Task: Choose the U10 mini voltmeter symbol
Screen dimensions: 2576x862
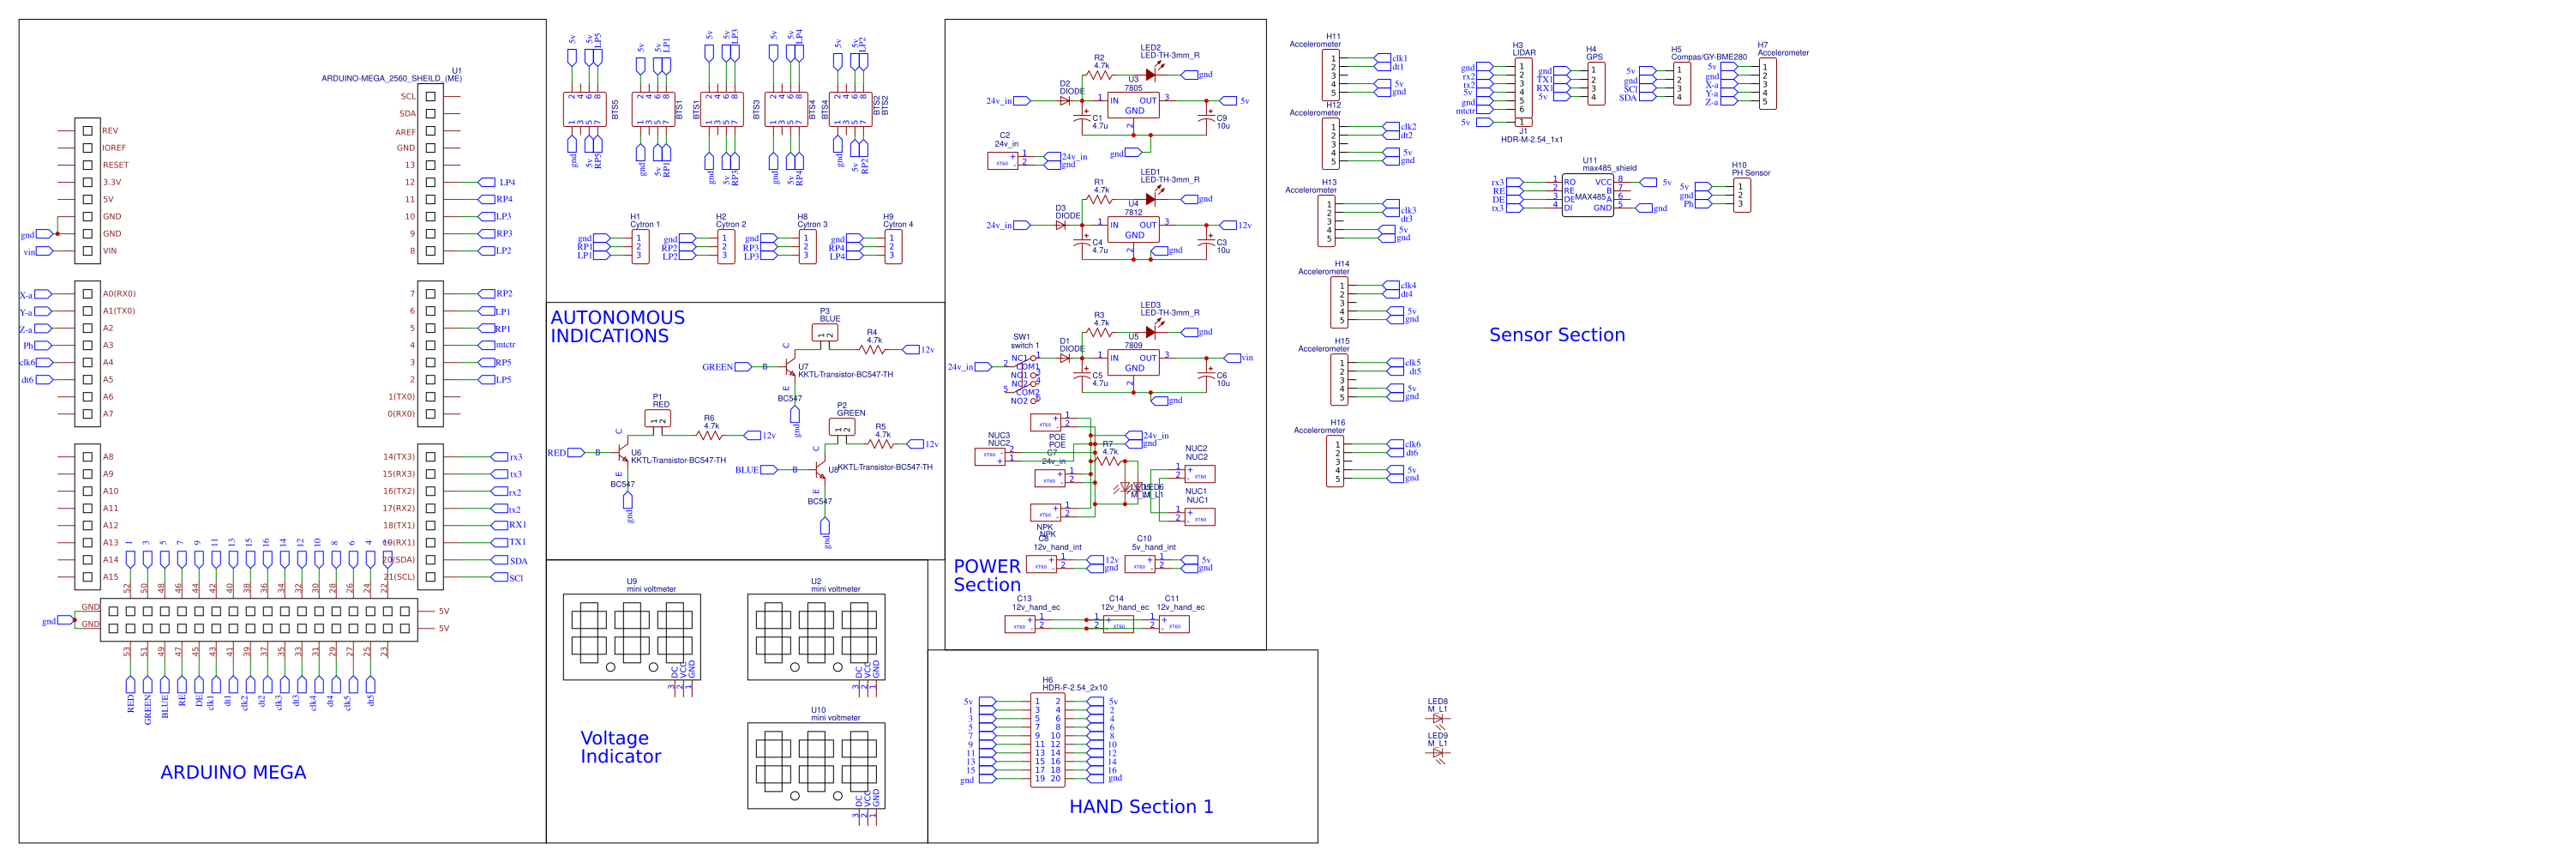Action: pyautogui.click(x=816, y=765)
